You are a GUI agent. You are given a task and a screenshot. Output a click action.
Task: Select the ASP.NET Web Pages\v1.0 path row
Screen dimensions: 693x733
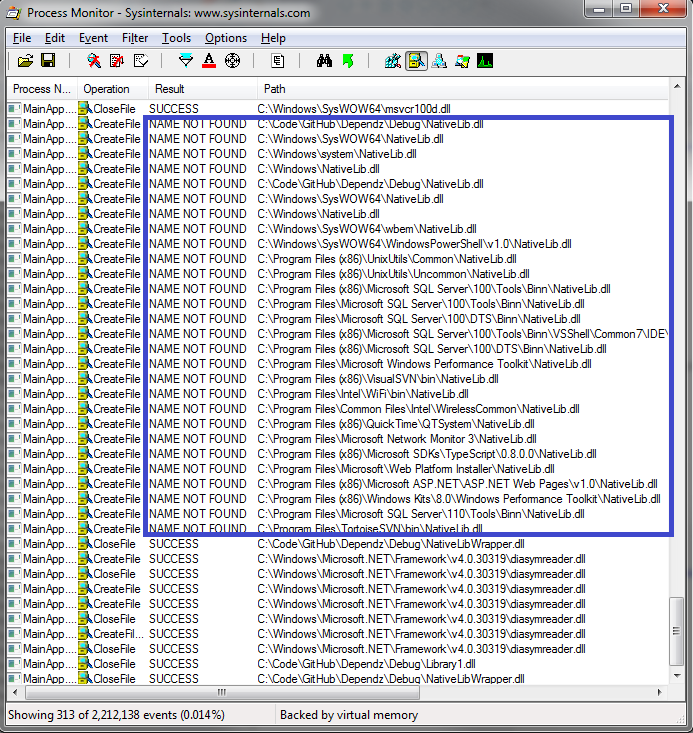pyautogui.click(x=337, y=483)
